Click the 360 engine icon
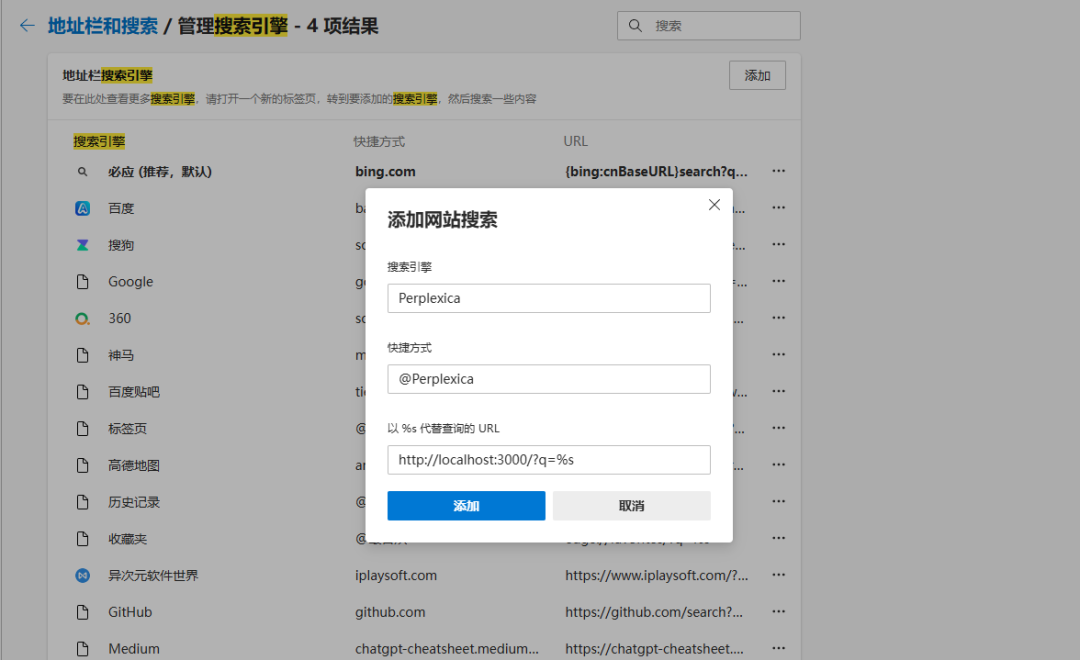Screen dimensions: 1080x660 [82, 318]
